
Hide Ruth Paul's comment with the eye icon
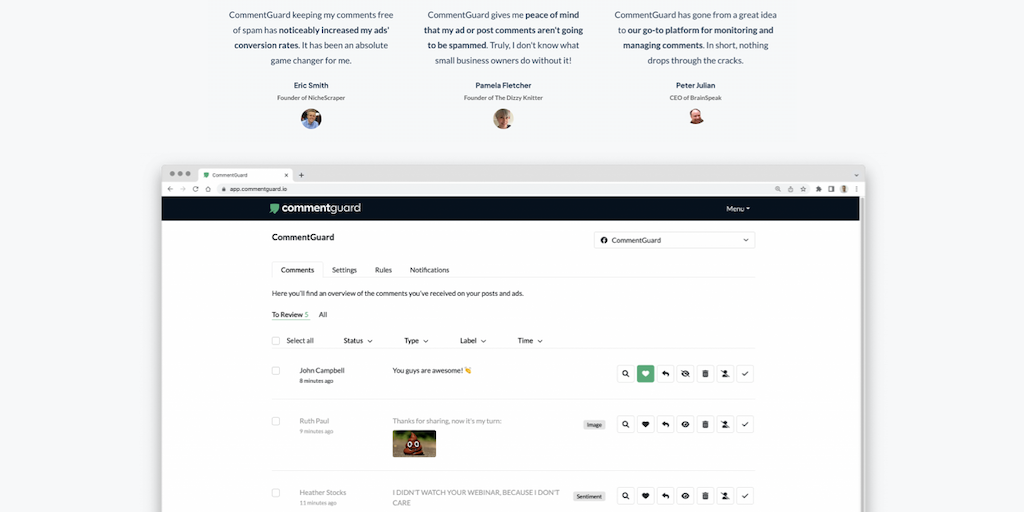(685, 424)
